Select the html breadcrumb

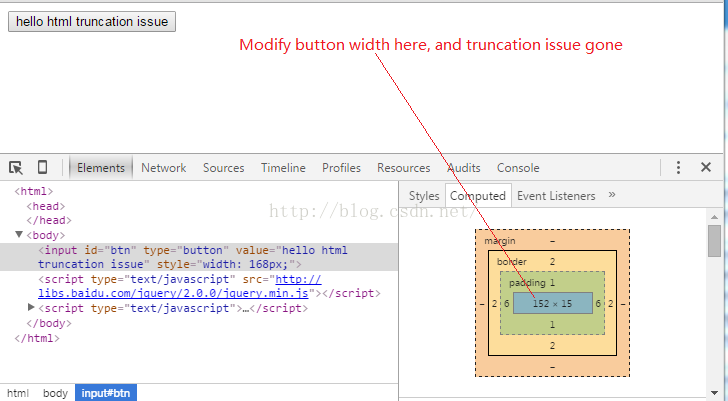pyautogui.click(x=18, y=393)
